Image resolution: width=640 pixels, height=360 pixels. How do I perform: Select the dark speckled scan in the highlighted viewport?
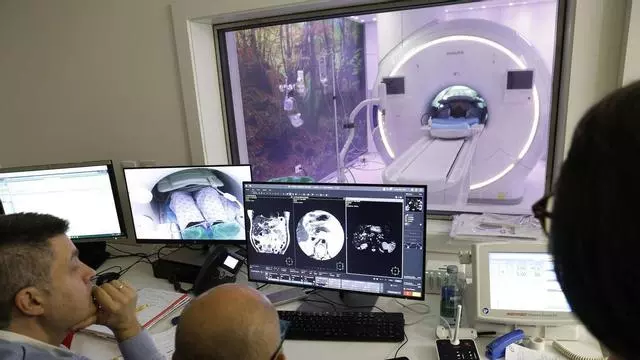click(373, 238)
